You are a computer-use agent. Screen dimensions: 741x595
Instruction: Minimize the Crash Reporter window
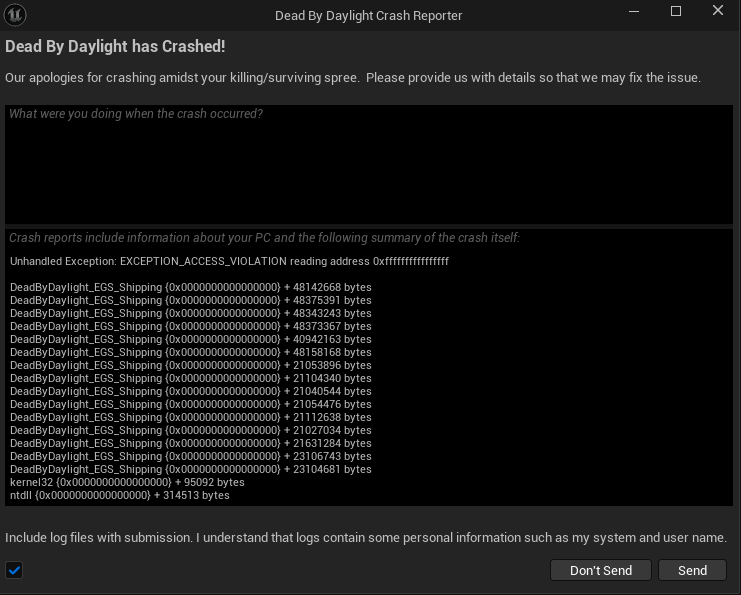click(634, 11)
